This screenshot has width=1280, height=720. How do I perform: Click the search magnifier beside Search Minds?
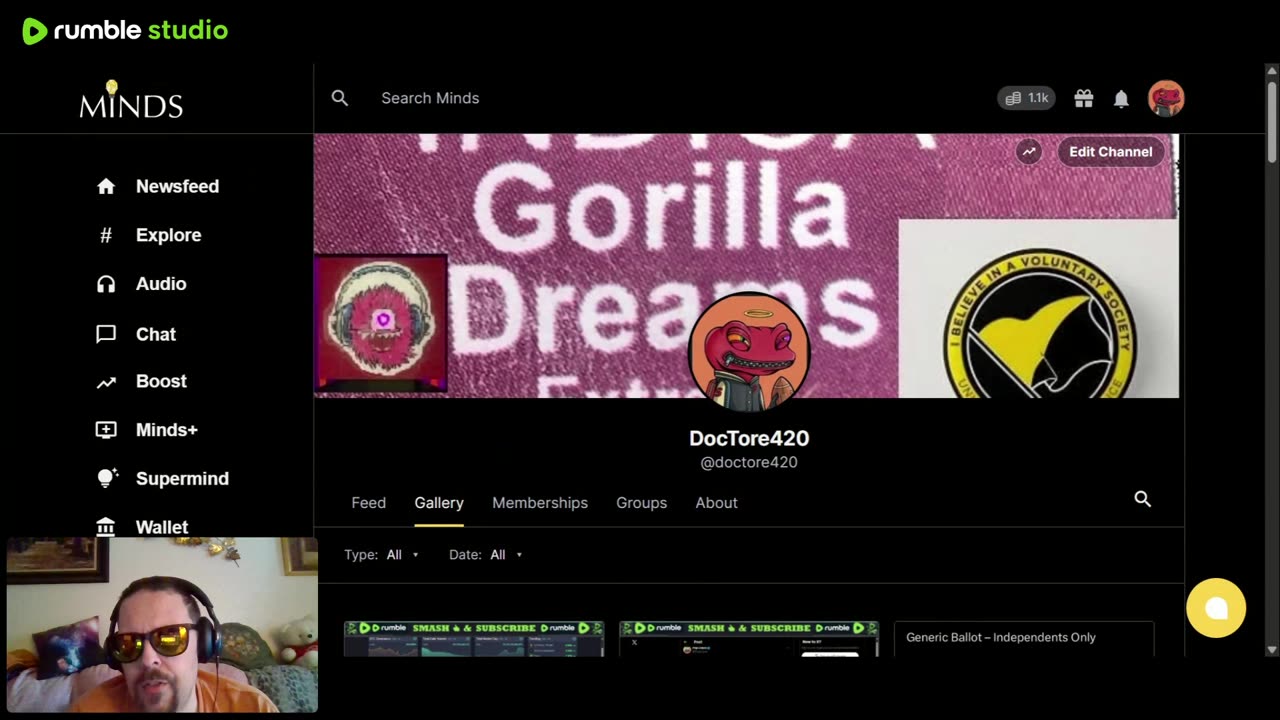(x=340, y=98)
